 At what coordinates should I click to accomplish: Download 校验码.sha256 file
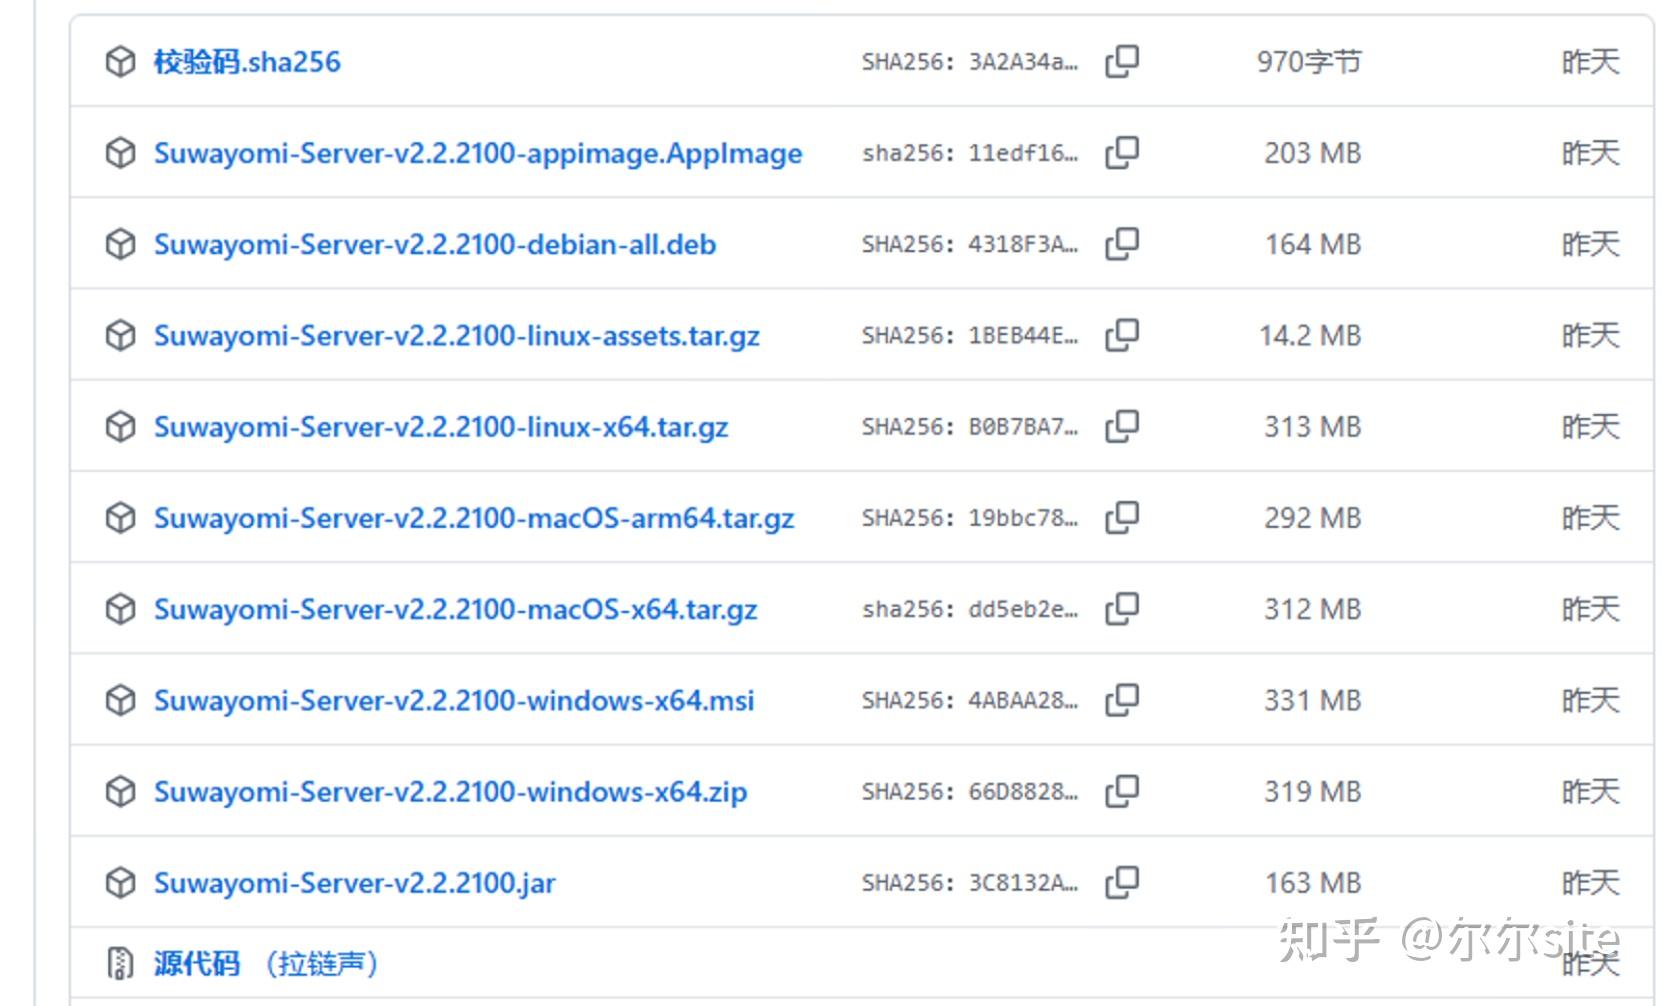pyautogui.click(x=247, y=62)
